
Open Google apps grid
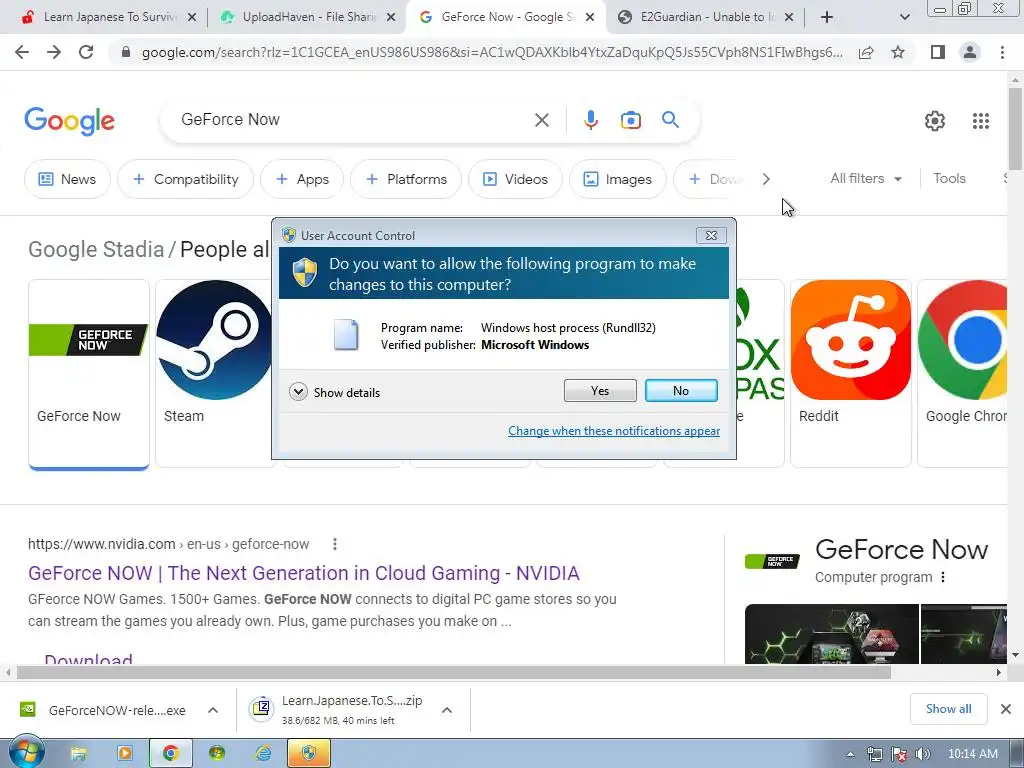(x=980, y=121)
